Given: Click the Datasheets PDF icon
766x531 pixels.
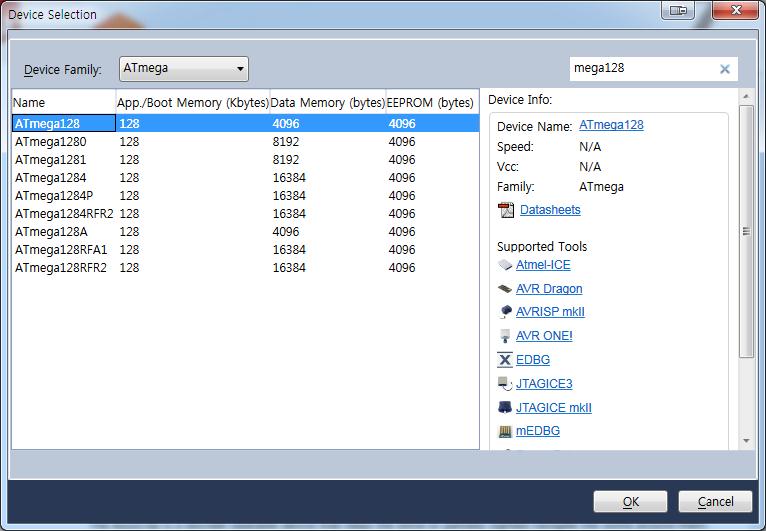Looking at the screenshot, I should click(506, 210).
